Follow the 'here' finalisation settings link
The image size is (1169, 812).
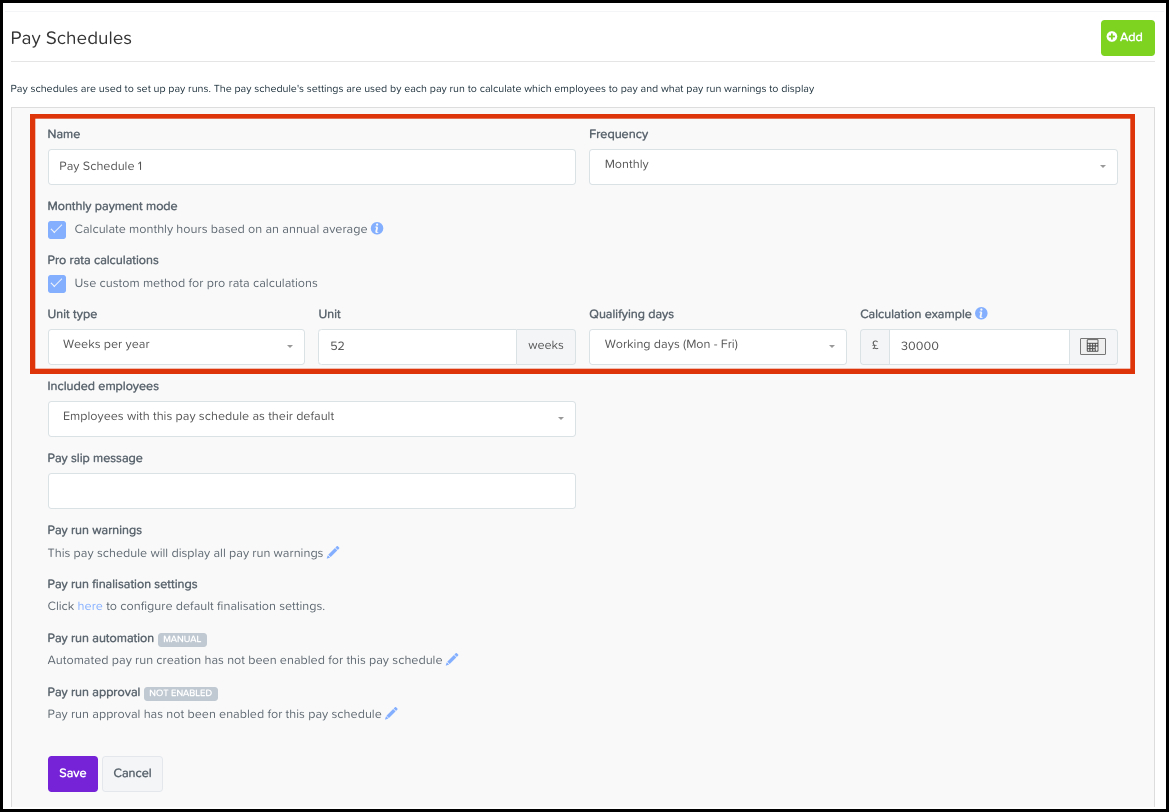(x=90, y=606)
